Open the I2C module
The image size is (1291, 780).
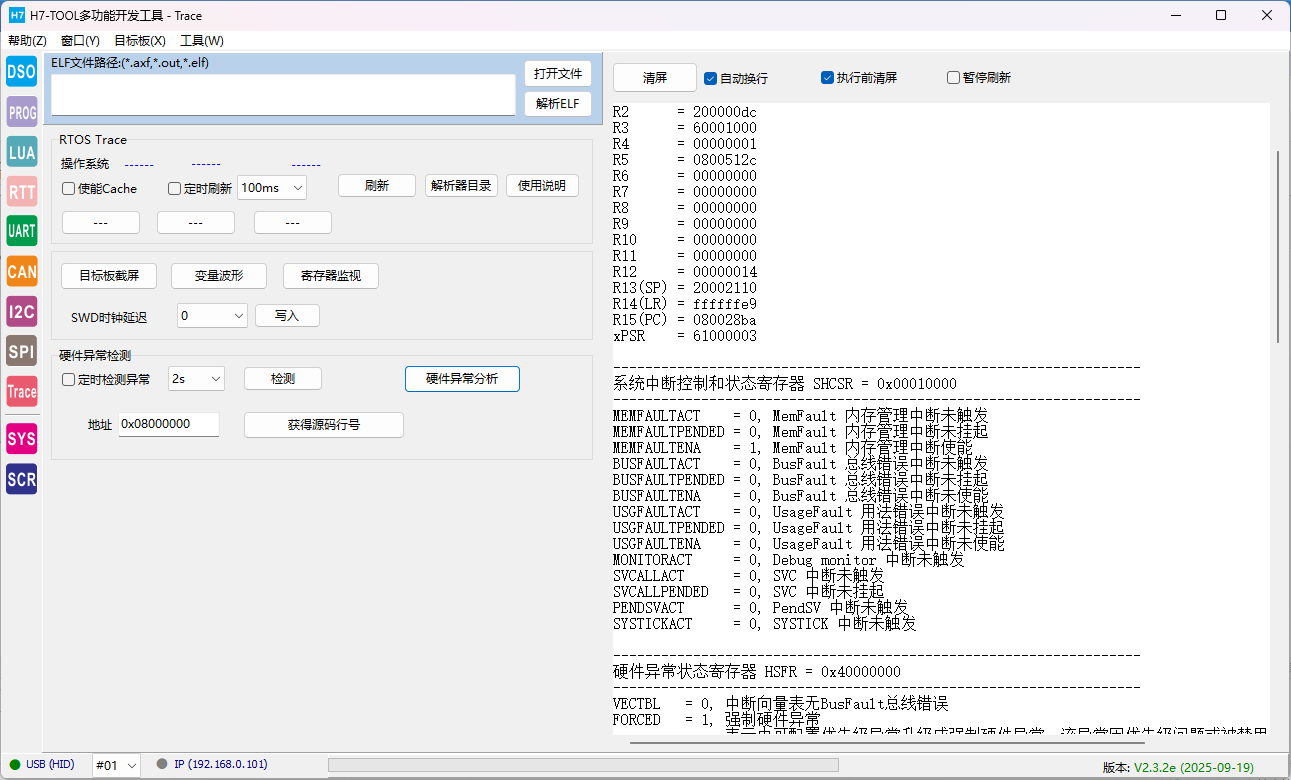click(x=22, y=311)
